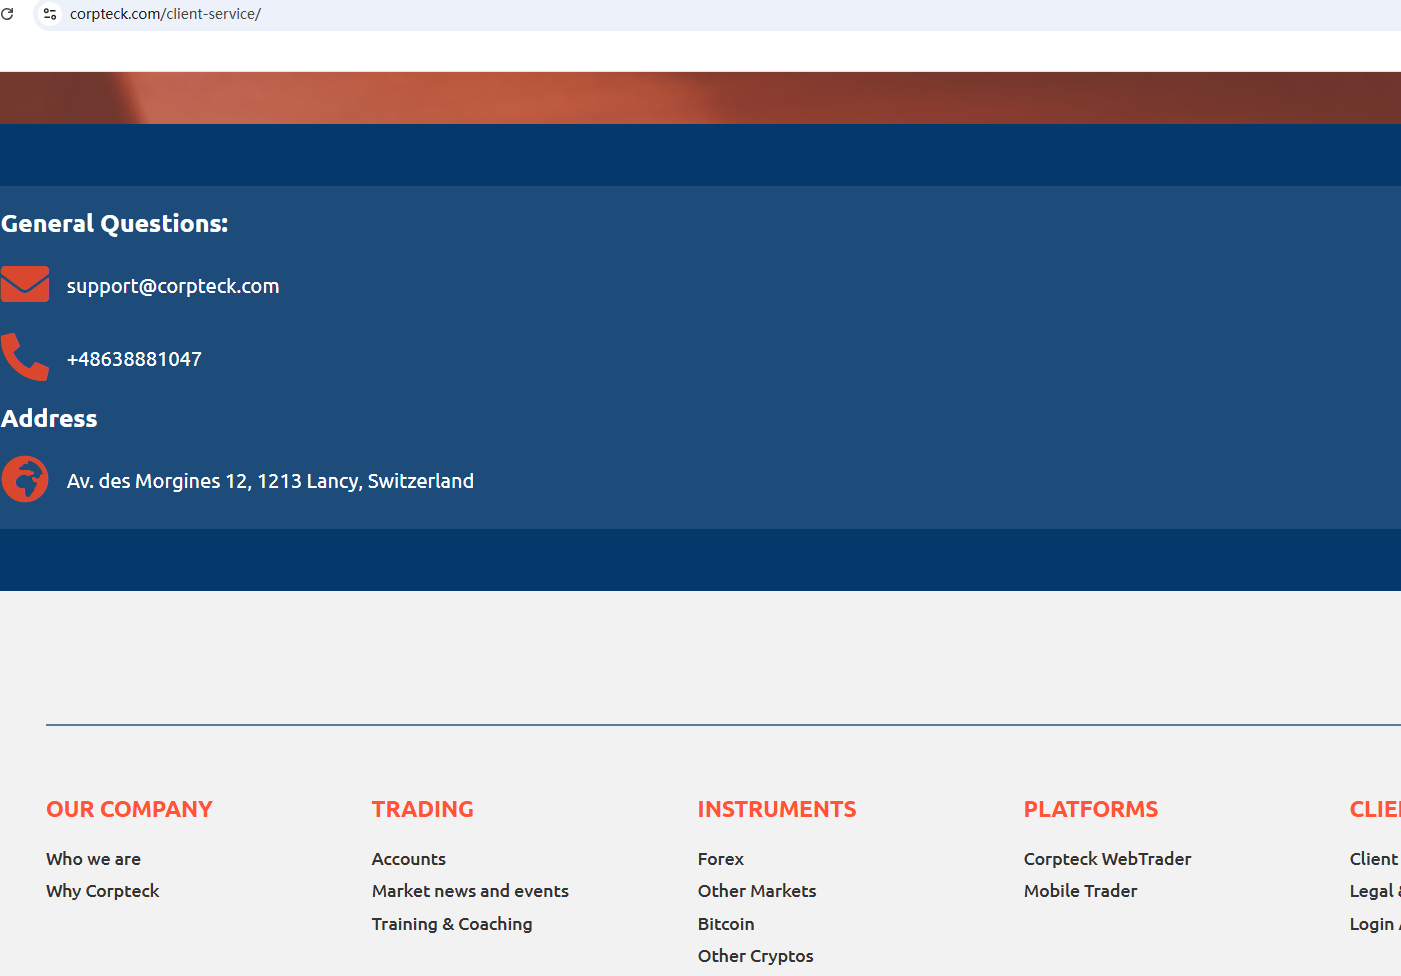
Task: Click the General Questions heading
Action: tap(115, 223)
